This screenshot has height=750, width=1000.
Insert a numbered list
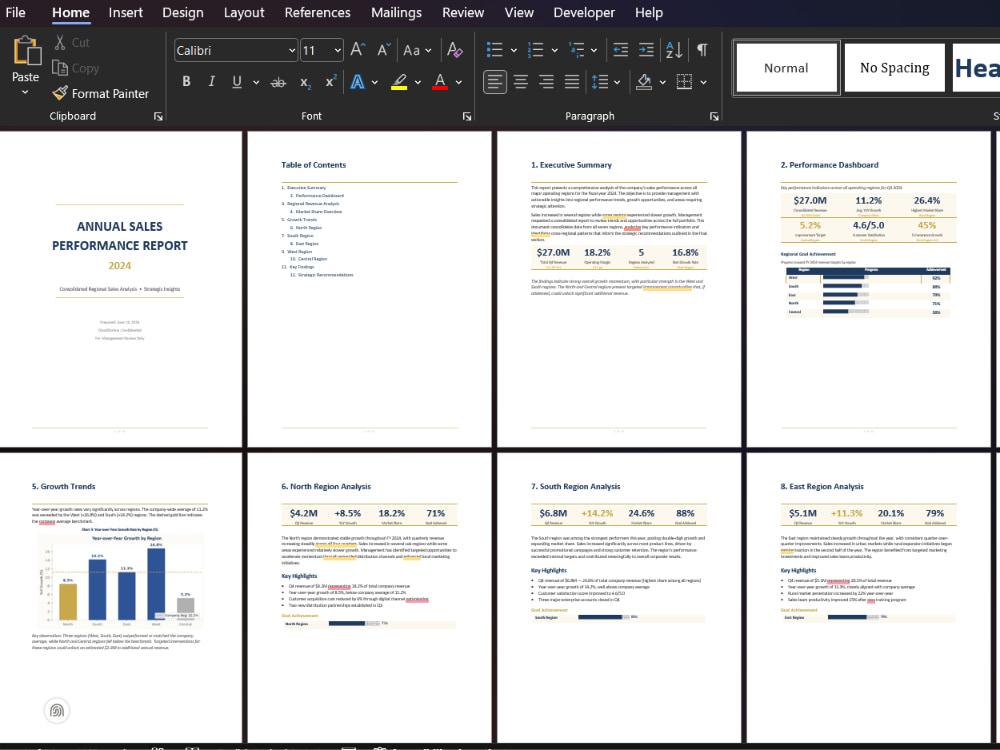(x=535, y=50)
